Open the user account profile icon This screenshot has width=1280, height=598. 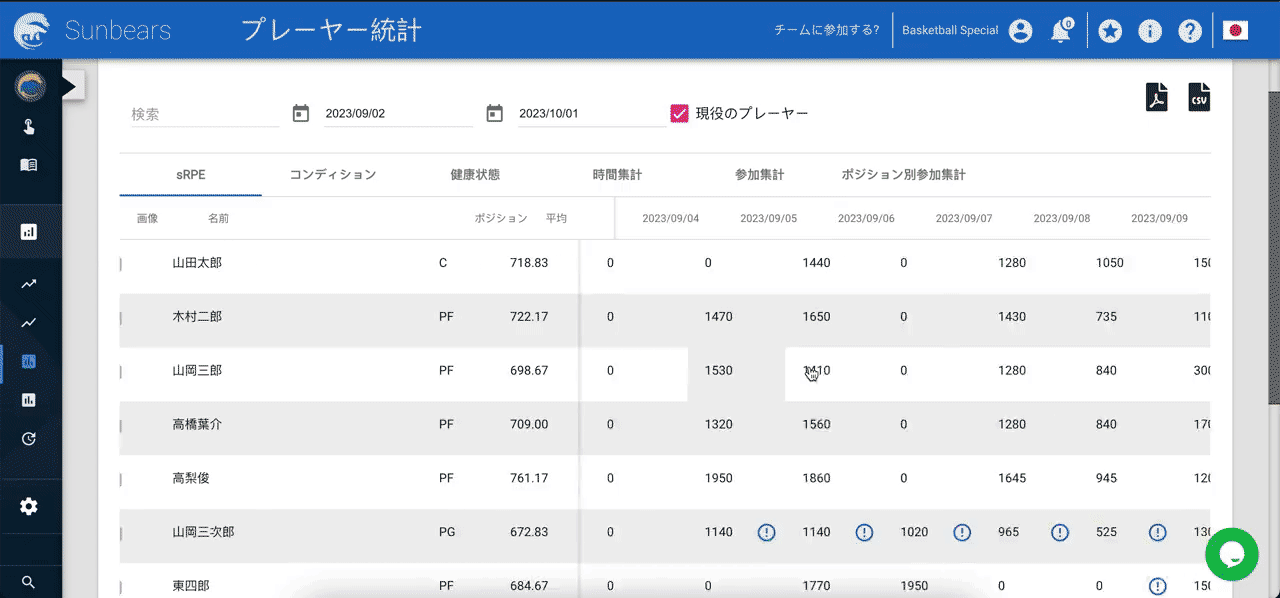pos(1020,31)
